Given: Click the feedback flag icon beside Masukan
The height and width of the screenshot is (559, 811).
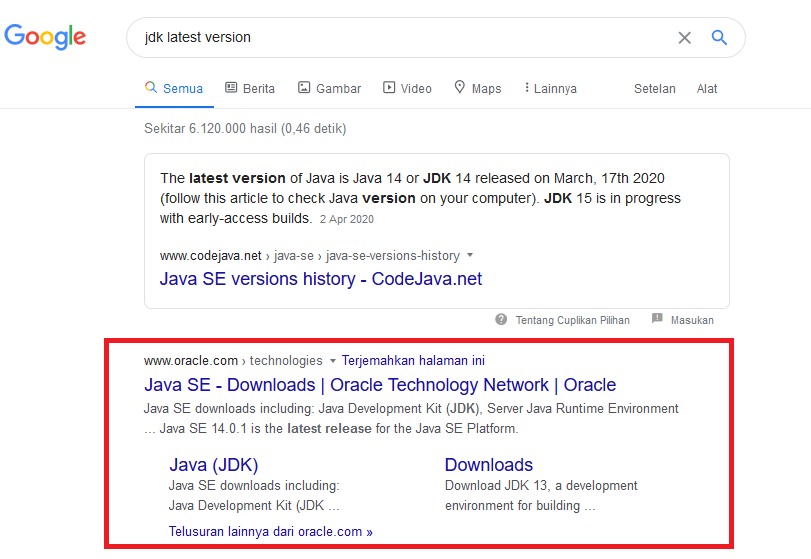Looking at the screenshot, I should [657, 319].
